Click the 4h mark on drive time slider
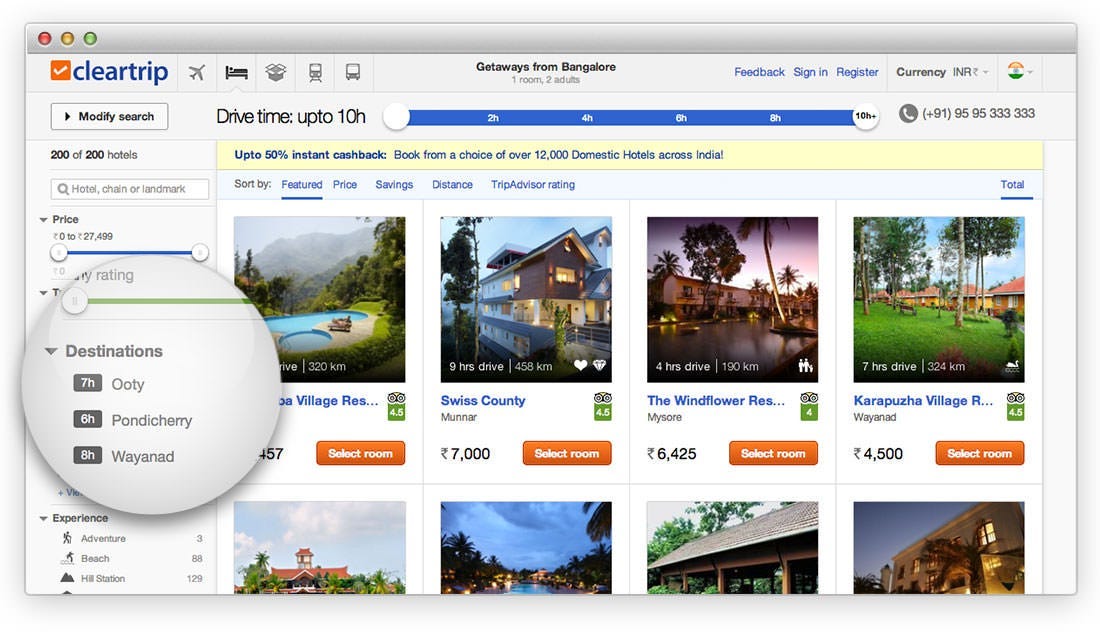This screenshot has height=632, width=1100. coord(587,118)
